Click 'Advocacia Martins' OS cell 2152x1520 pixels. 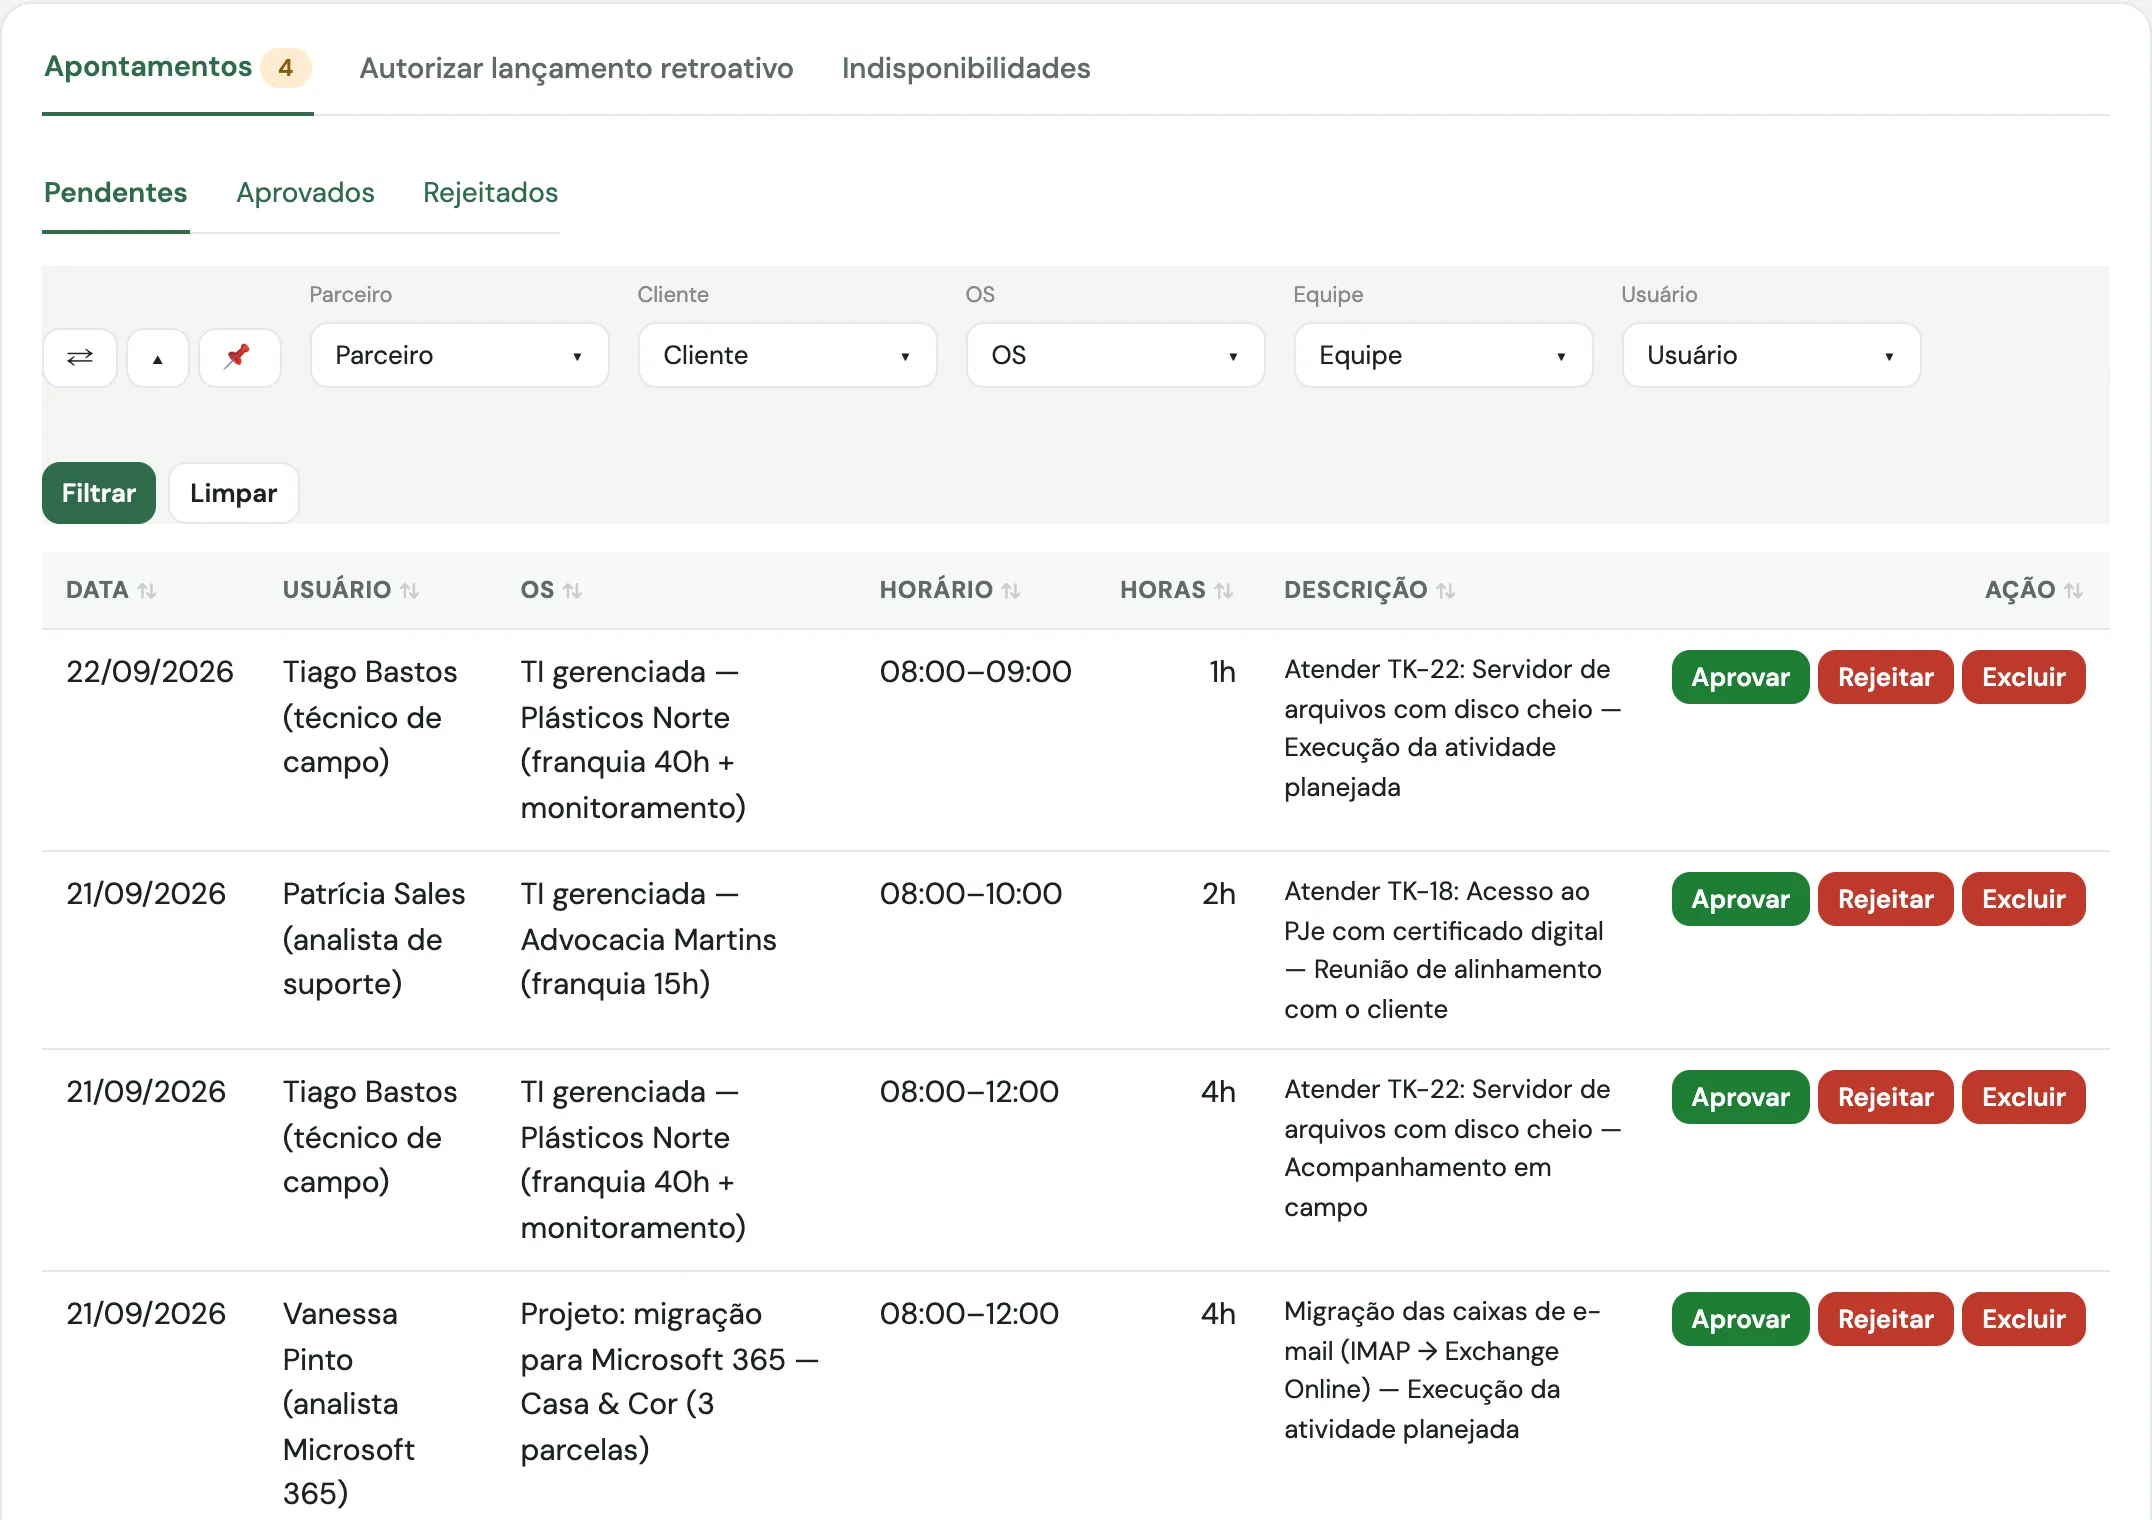(x=649, y=939)
